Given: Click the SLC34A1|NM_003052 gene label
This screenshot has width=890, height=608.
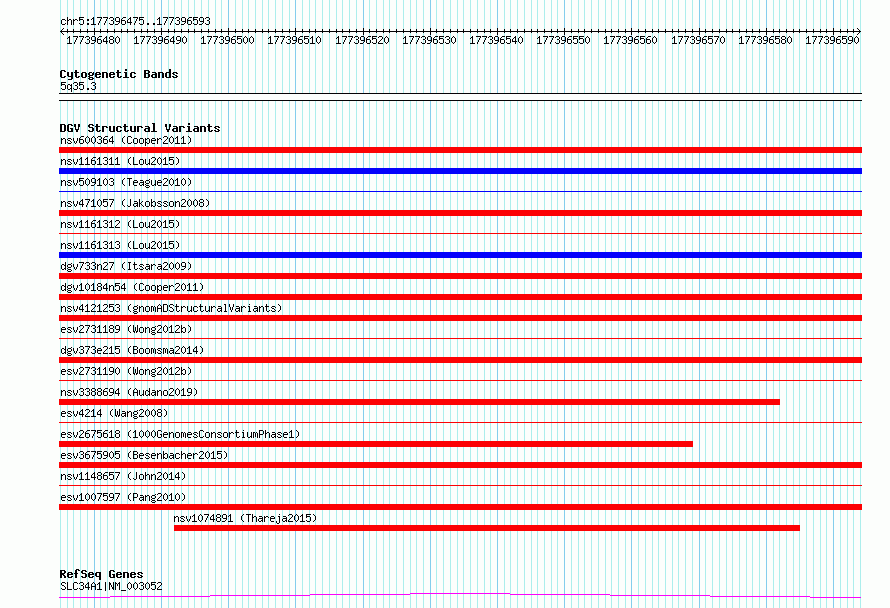Looking at the screenshot, I should pyautogui.click(x=111, y=586).
